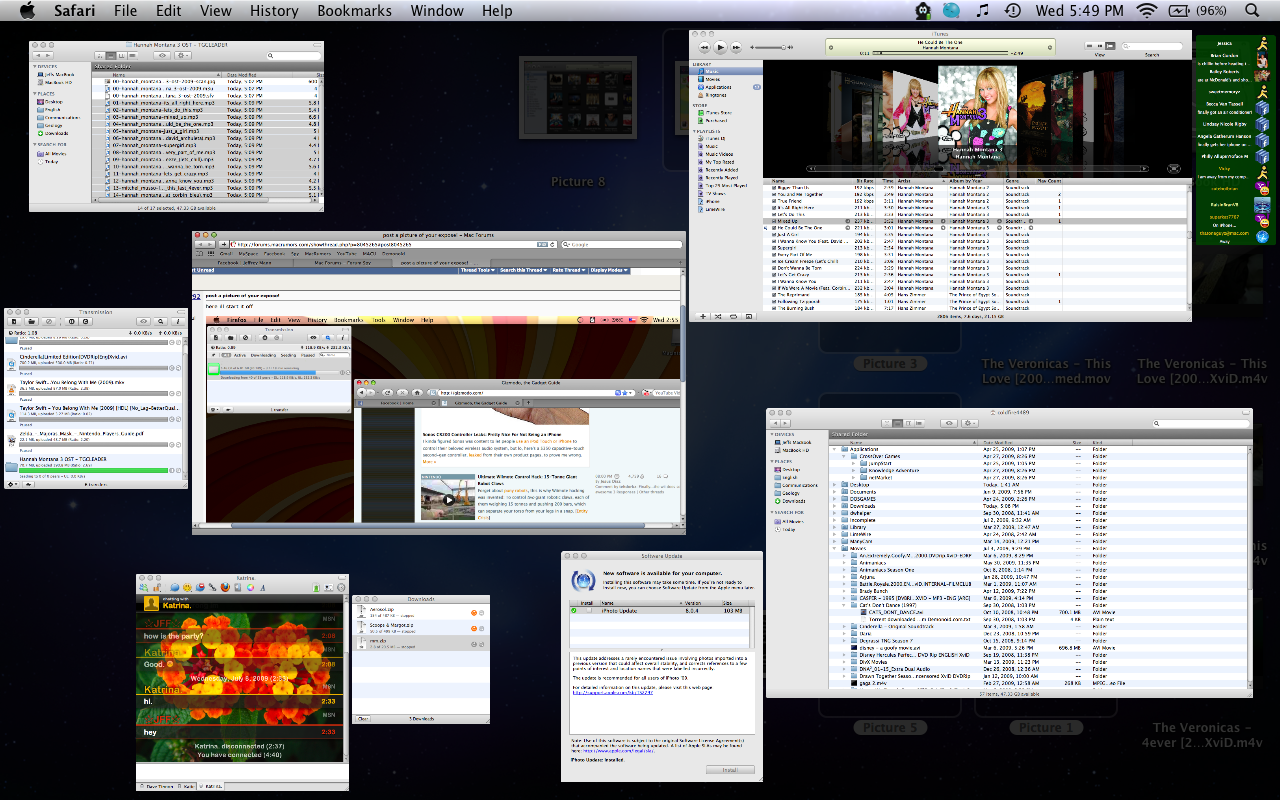The width and height of the screenshot is (1280, 800).
Task: Open Spotlight search in menu bar
Action: tap(1252, 10)
